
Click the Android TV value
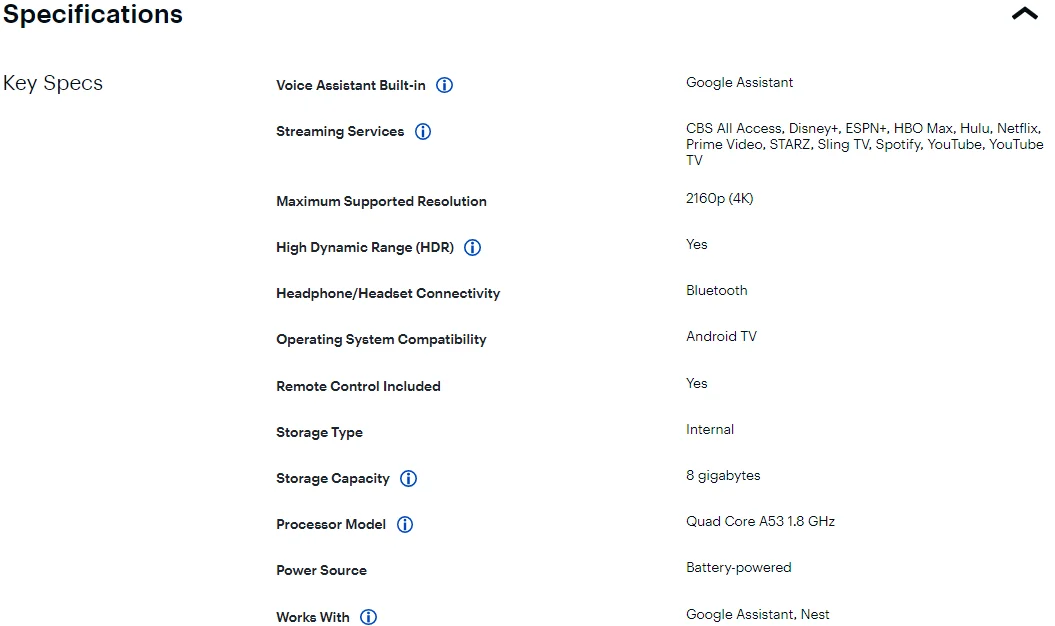[x=721, y=337]
